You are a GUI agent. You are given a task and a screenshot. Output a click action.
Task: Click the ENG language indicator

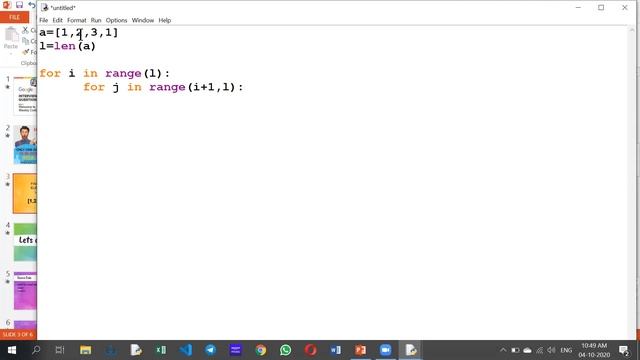[566, 350]
